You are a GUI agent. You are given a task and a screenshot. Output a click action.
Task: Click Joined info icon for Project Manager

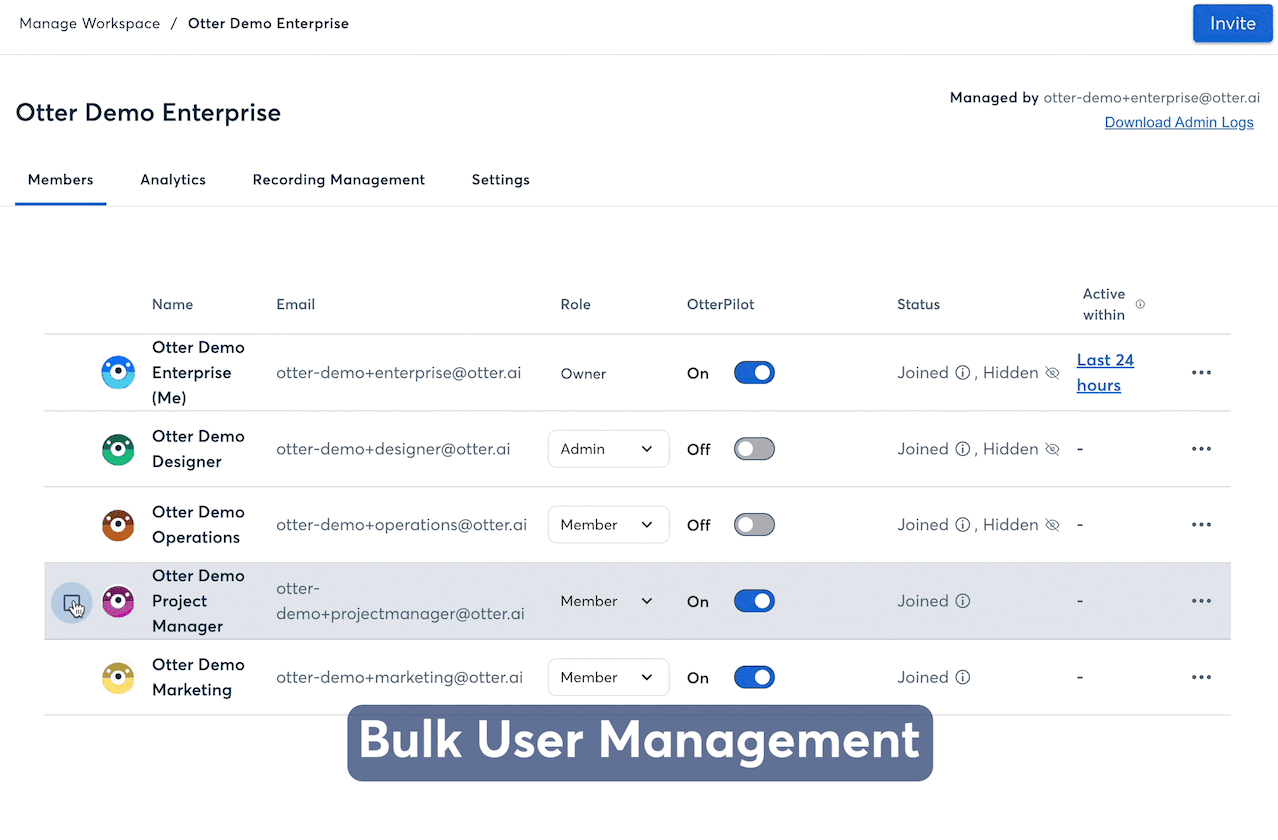click(963, 601)
